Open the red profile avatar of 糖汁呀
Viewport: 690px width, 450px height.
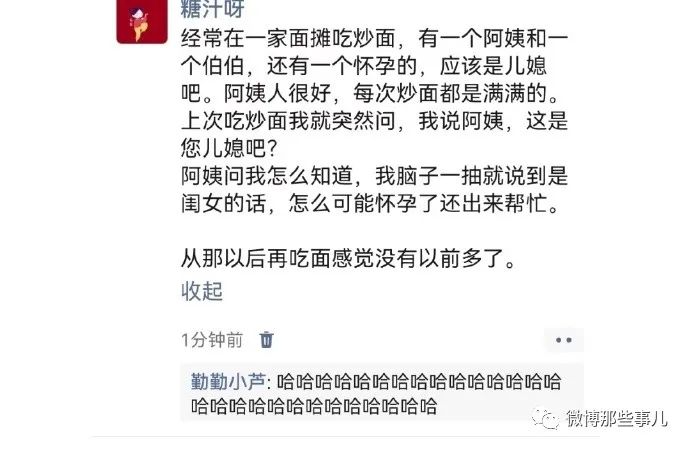(142, 21)
